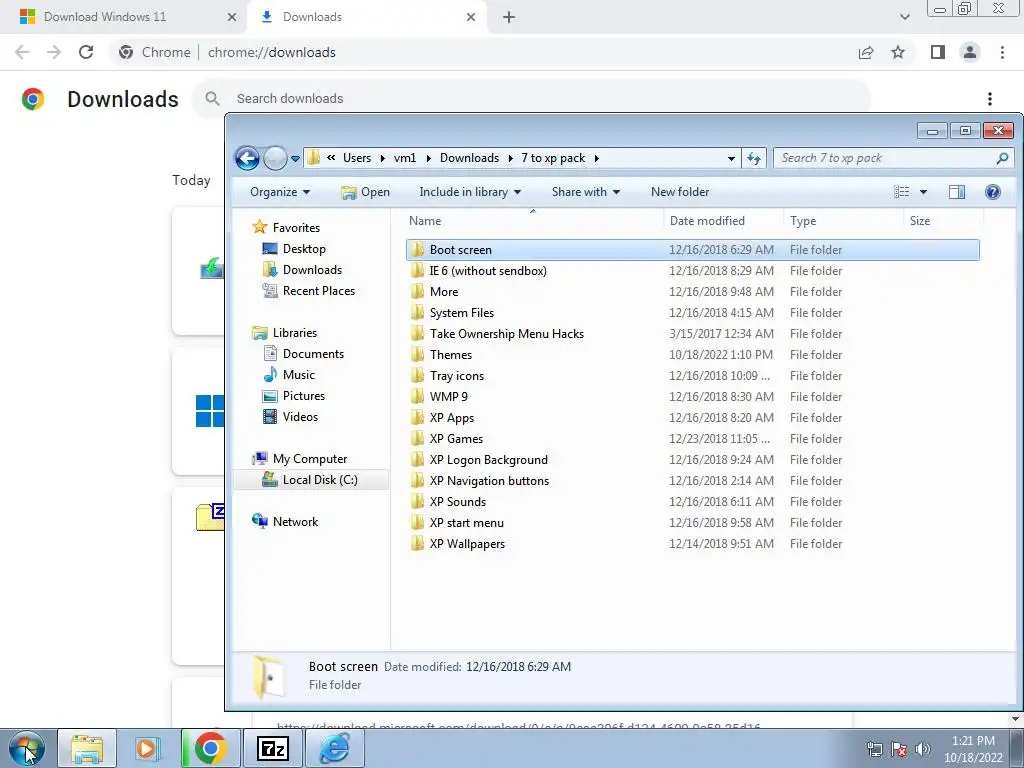Open the Downloads page three-dot menu
The height and width of the screenshot is (768, 1024).
click(990, 99)
